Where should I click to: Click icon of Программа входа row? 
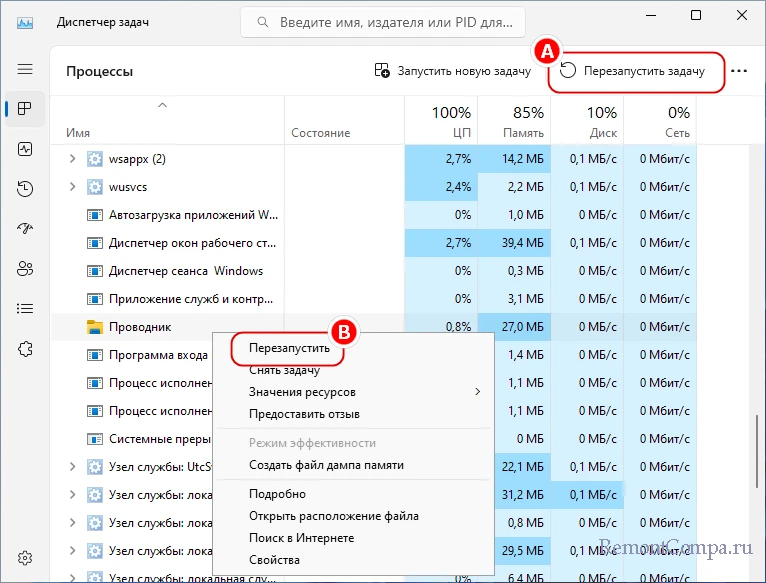coord(95,355)
